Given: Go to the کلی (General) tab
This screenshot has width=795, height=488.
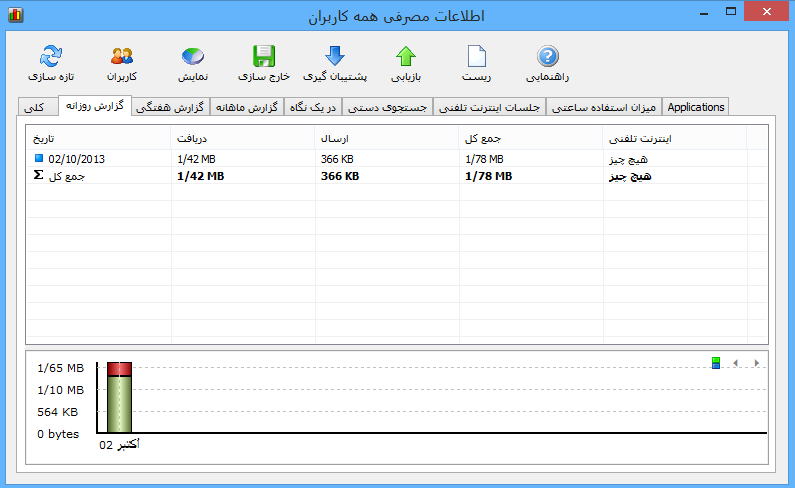Looking at the screenshot, I should (x=38, y=107).
